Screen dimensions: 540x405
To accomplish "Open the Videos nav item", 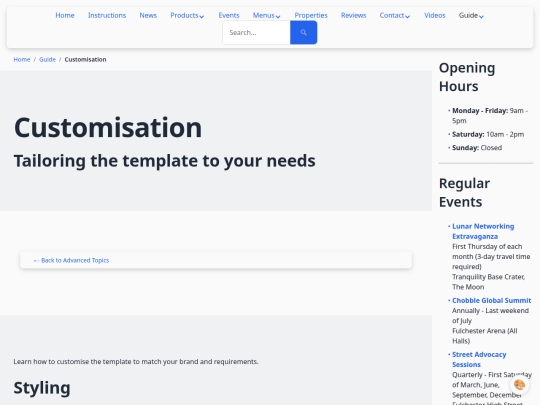I will (x=435, y=15).
